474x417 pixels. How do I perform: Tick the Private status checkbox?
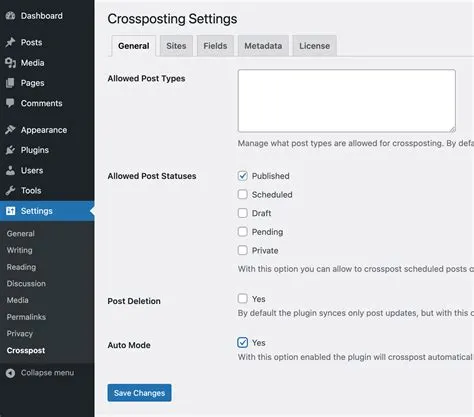[243, 250]
